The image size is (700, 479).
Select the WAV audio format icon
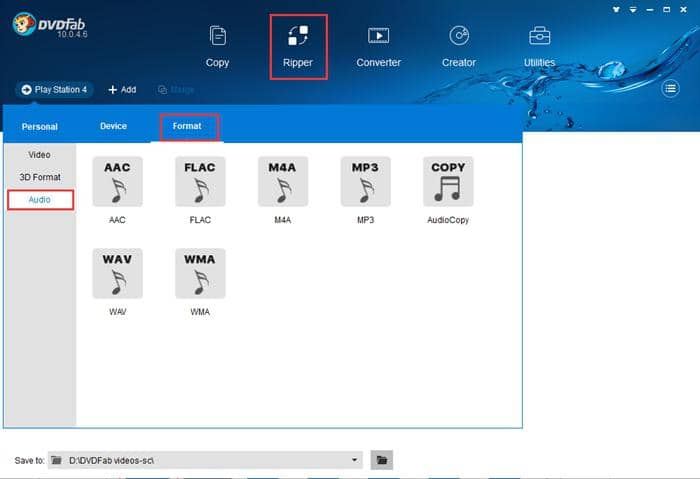click(x=117, y=273)
